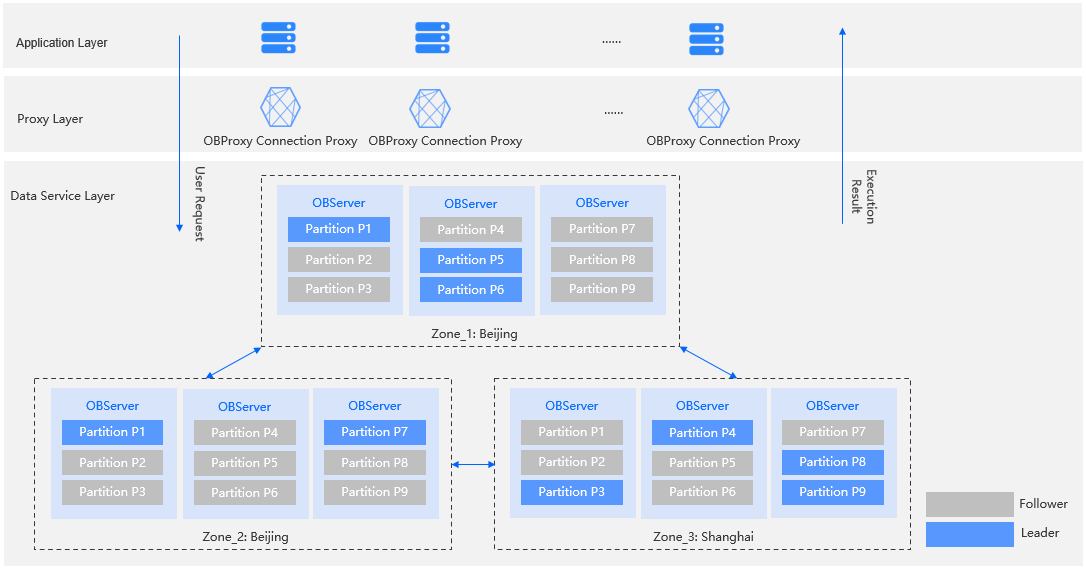Select Partition P9 in Zone_1: Beijing

(x=602, y=289)
